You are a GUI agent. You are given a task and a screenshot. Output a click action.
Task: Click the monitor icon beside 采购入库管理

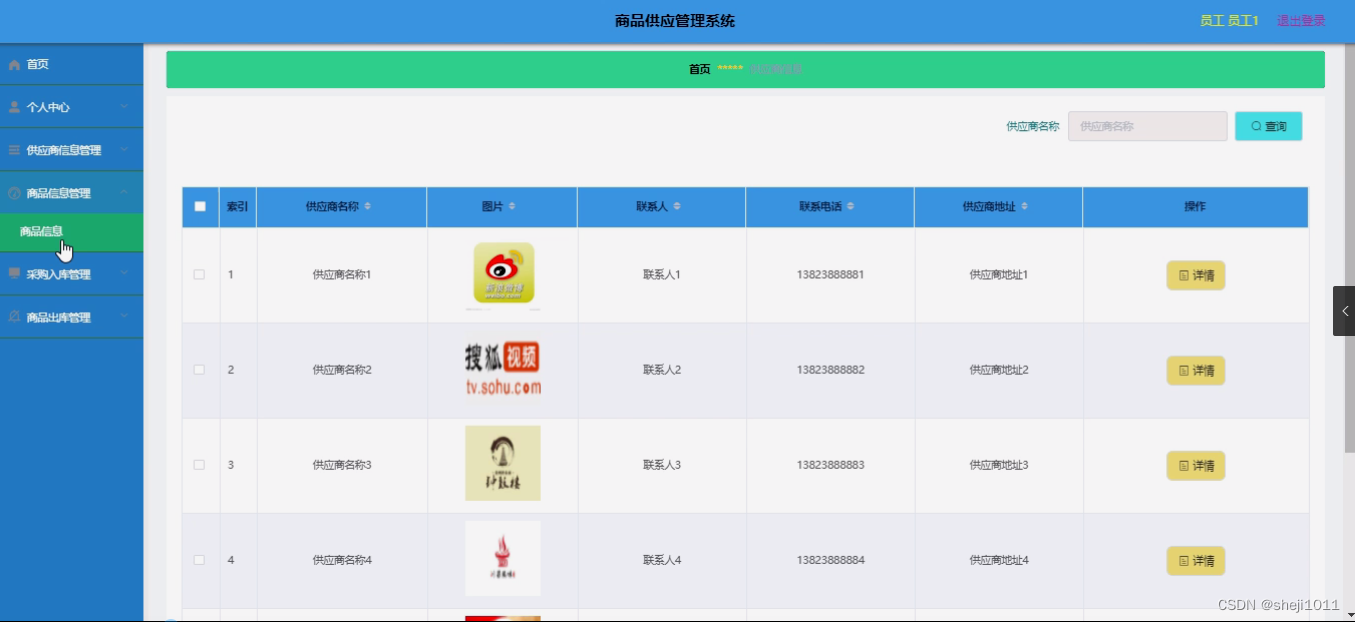13,273
